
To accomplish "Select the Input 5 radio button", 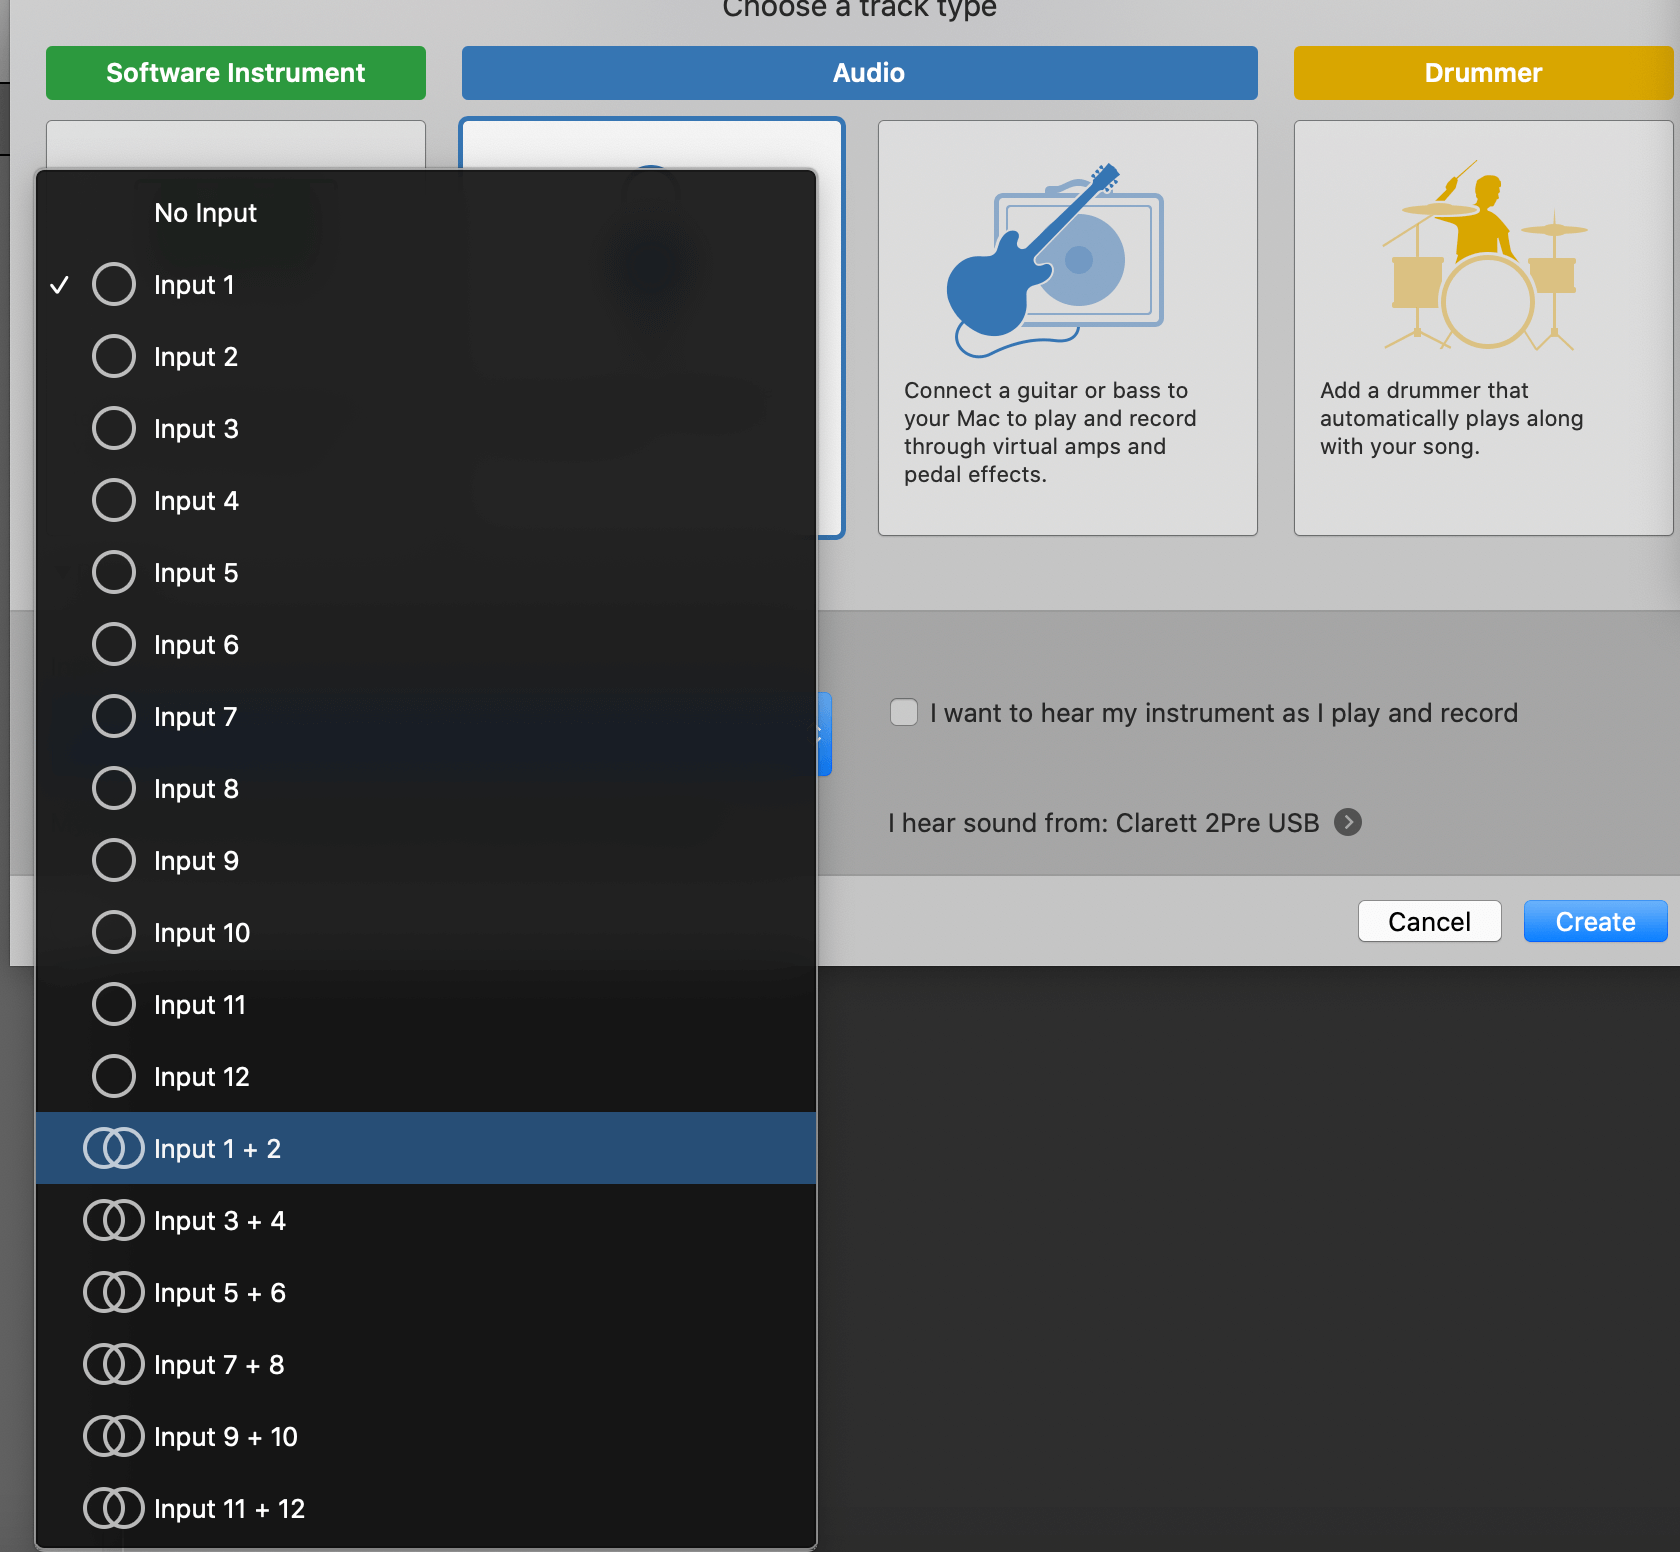I will [113, 572].
